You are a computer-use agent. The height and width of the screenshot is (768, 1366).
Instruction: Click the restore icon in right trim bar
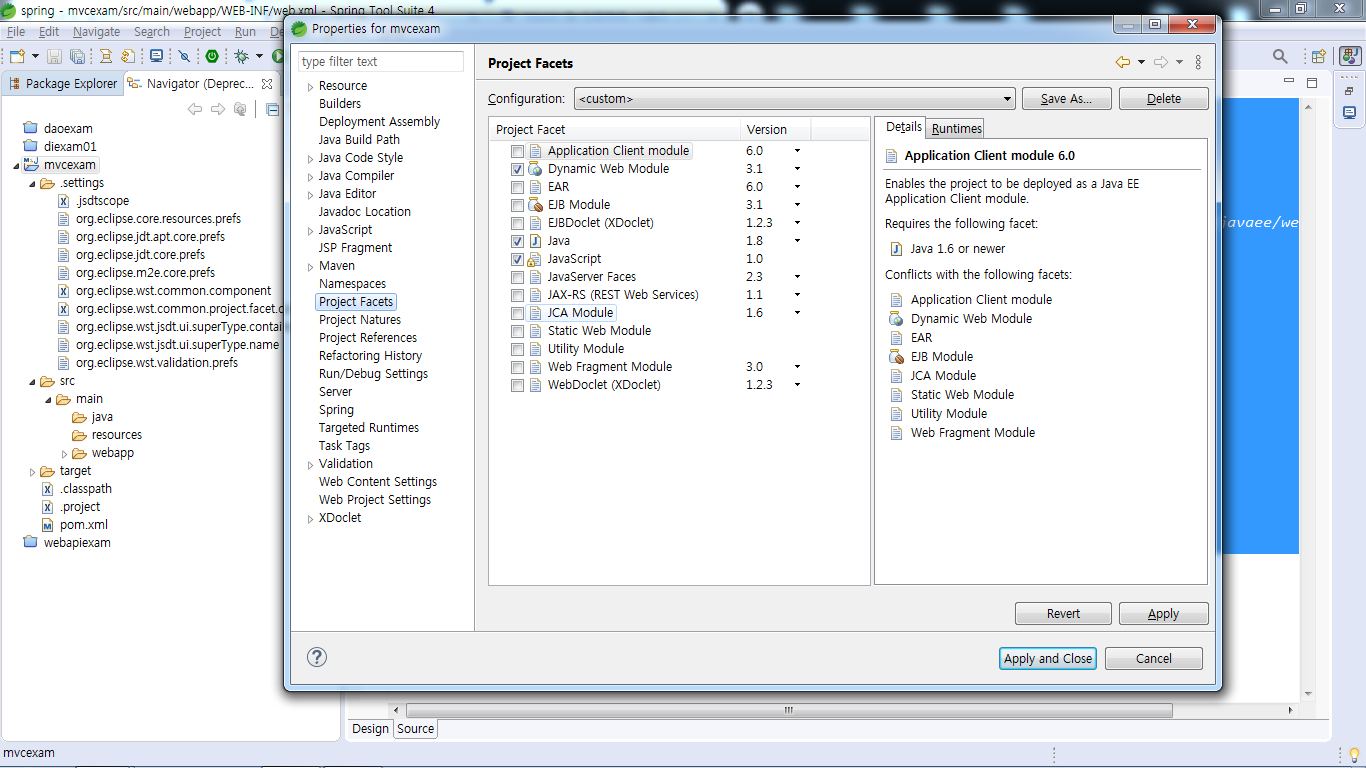tap(1350, 91)
